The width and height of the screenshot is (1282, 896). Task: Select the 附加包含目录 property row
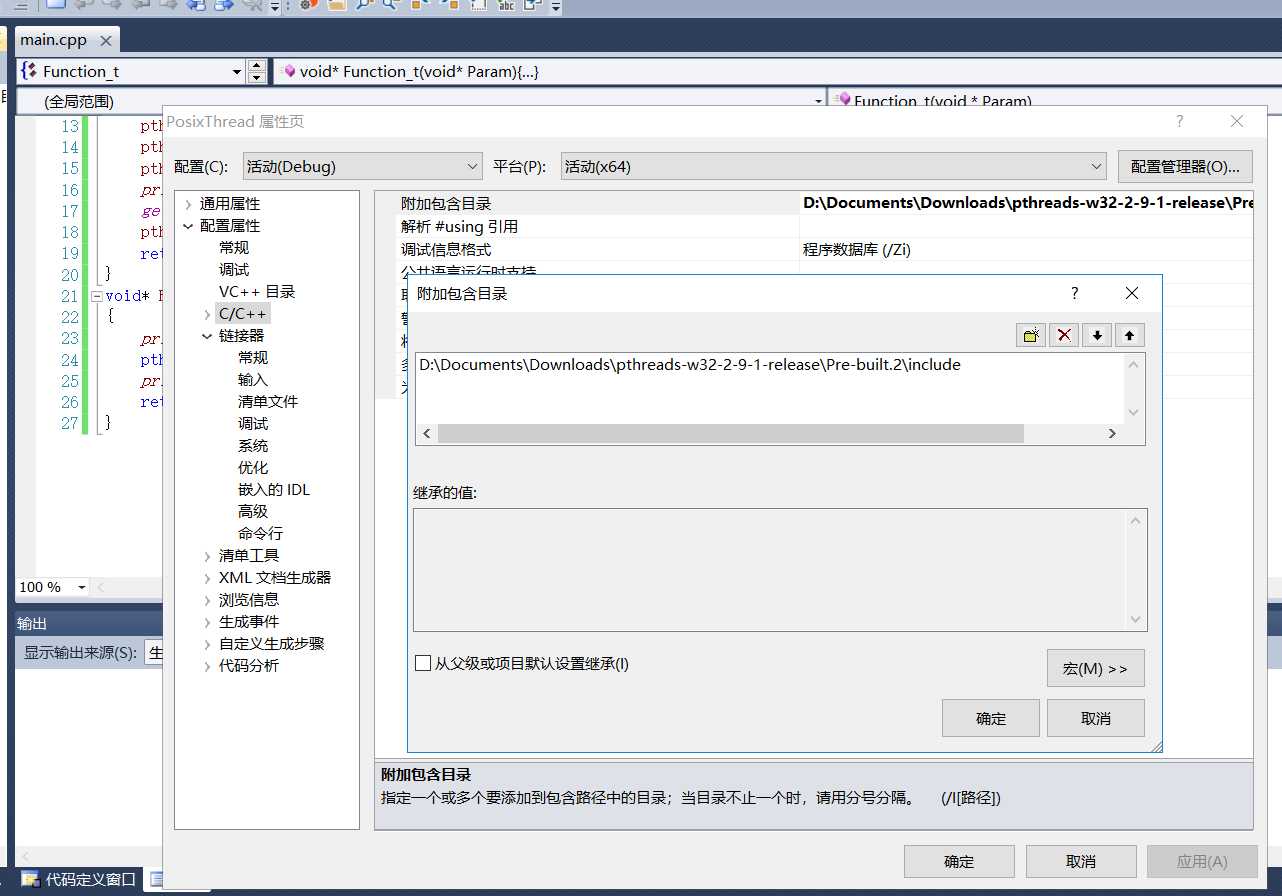813,203
